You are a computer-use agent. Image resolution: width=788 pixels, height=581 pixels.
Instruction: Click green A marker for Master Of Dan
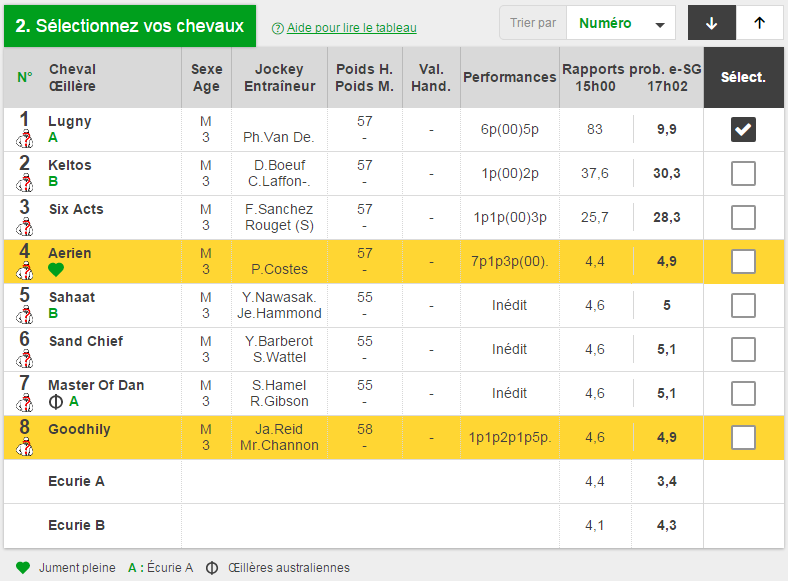click(x=74, y=402)
